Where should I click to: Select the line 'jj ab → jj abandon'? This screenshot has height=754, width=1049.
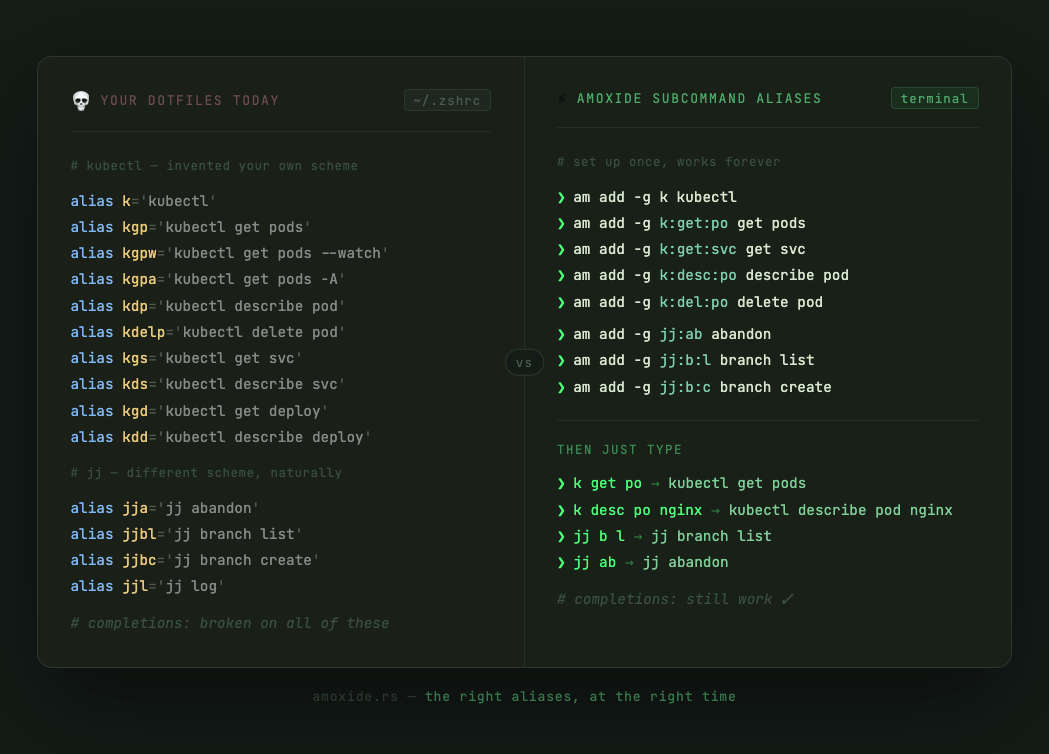click(x=643, y=563)
